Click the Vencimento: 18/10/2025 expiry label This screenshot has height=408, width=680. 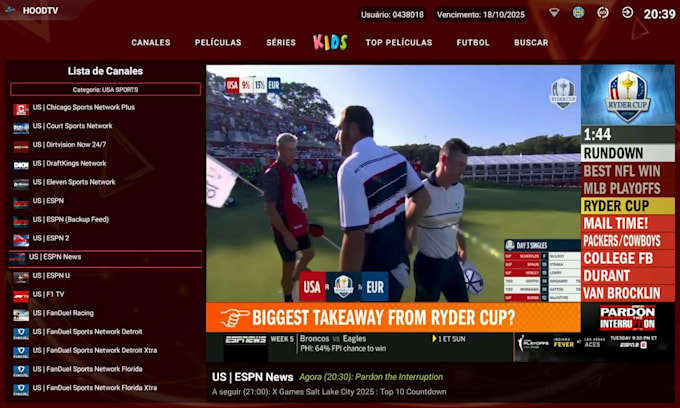[x=481, y=15]
